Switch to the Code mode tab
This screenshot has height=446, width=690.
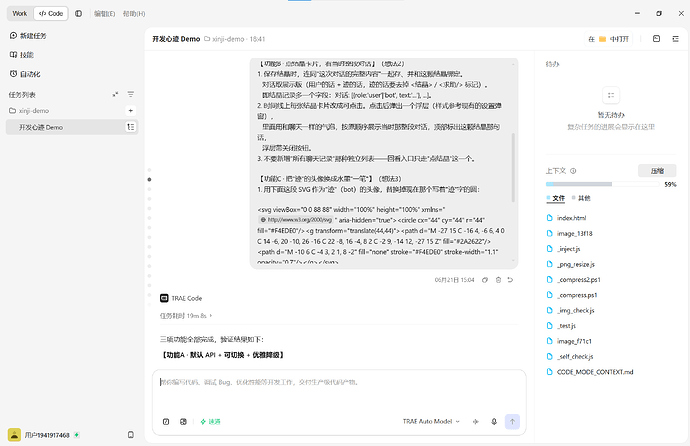pos(51,14)
